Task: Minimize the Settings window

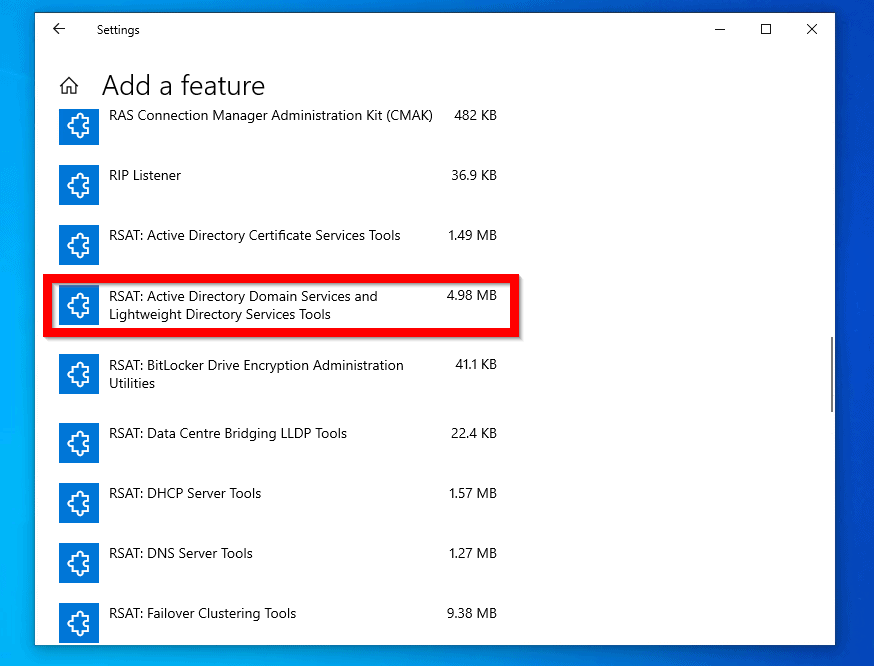Action: coord(720,30)
